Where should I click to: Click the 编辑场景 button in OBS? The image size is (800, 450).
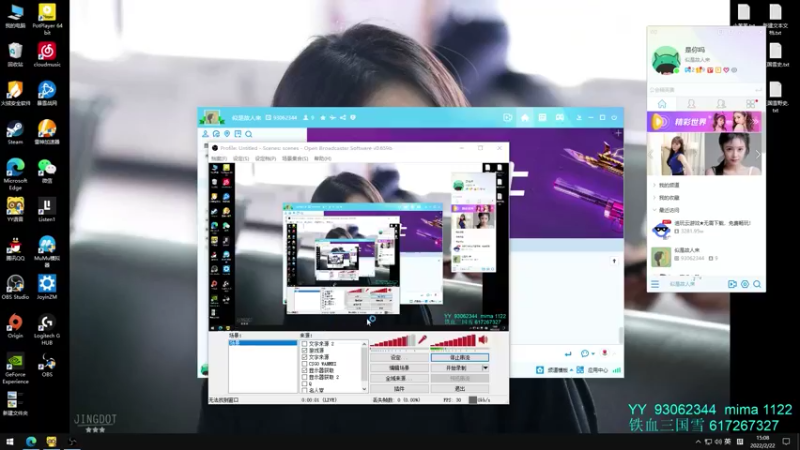pyautogui.click(x=399, y=368)
